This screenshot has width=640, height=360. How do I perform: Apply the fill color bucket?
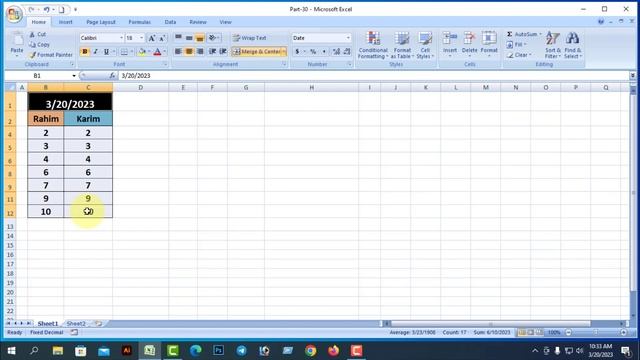[x=142, y=52]
